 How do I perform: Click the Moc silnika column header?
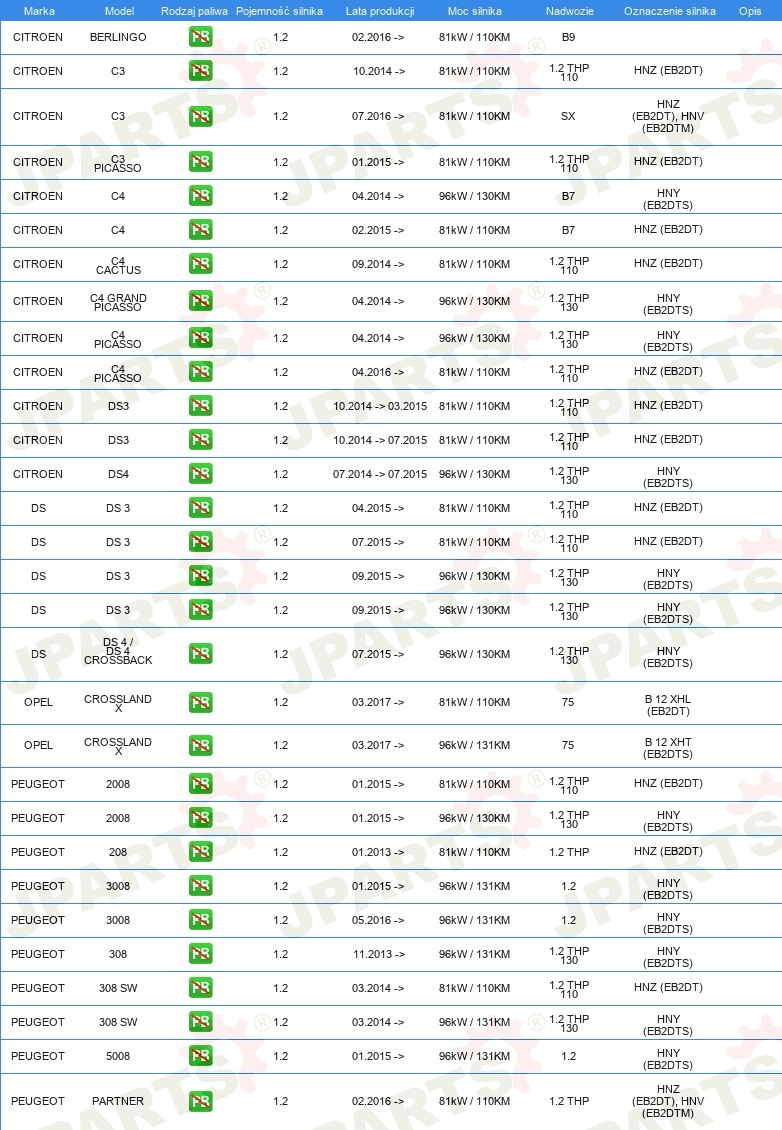pyautogui.click(x=474, y=11)
